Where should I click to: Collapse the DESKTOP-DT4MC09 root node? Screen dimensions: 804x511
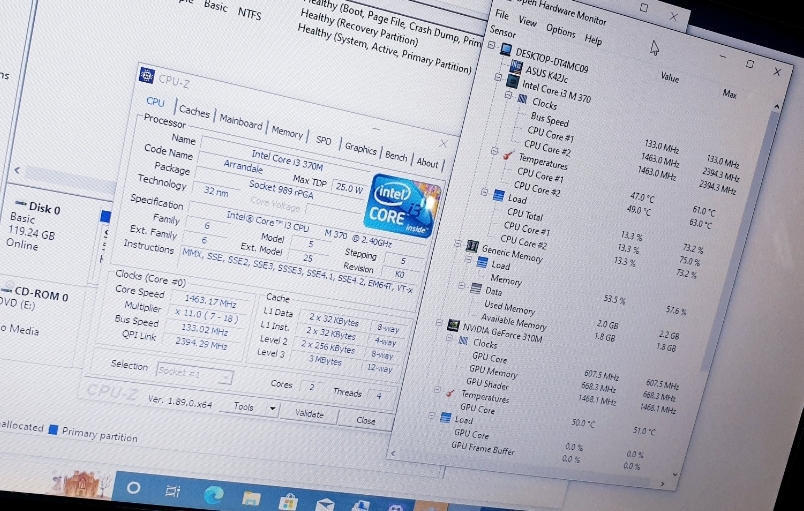tap(493, 46)
